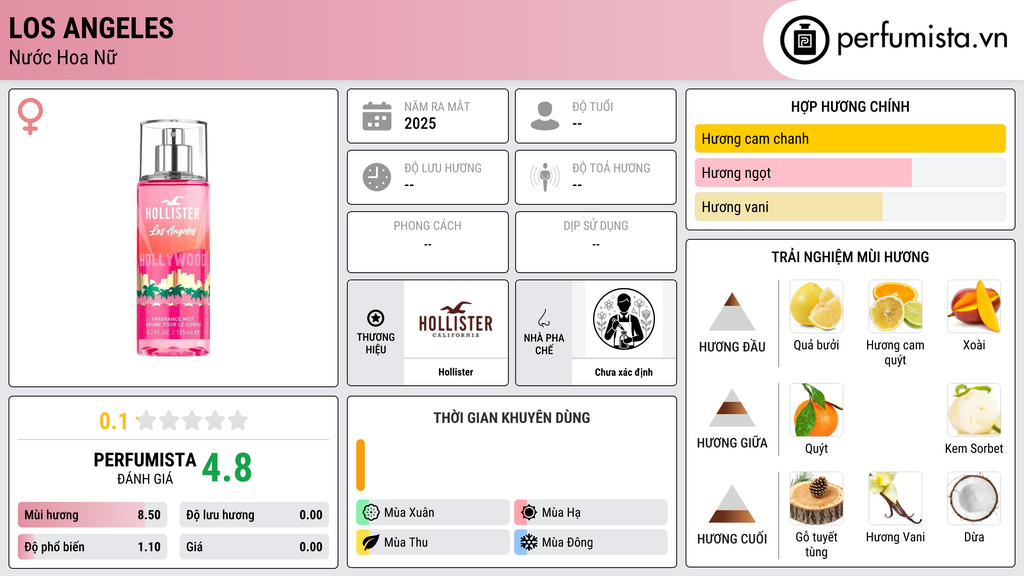1024x576 pixels.
Task: Click the person icon beside Độ tuổi
Action: point(545,116)
